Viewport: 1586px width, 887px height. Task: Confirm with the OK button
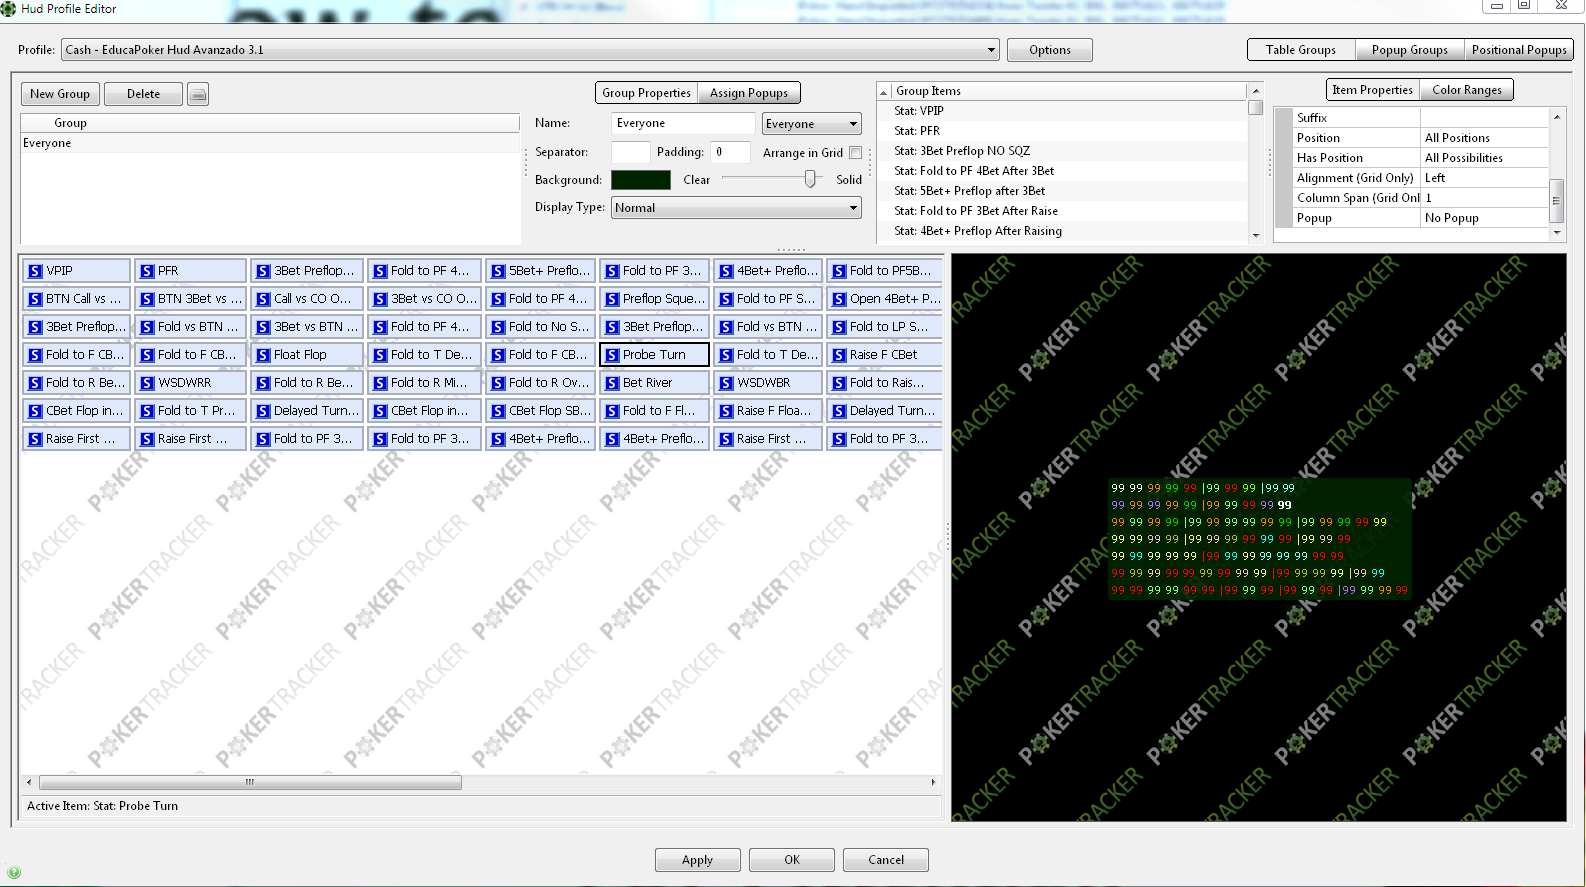(x=791, y=860)
